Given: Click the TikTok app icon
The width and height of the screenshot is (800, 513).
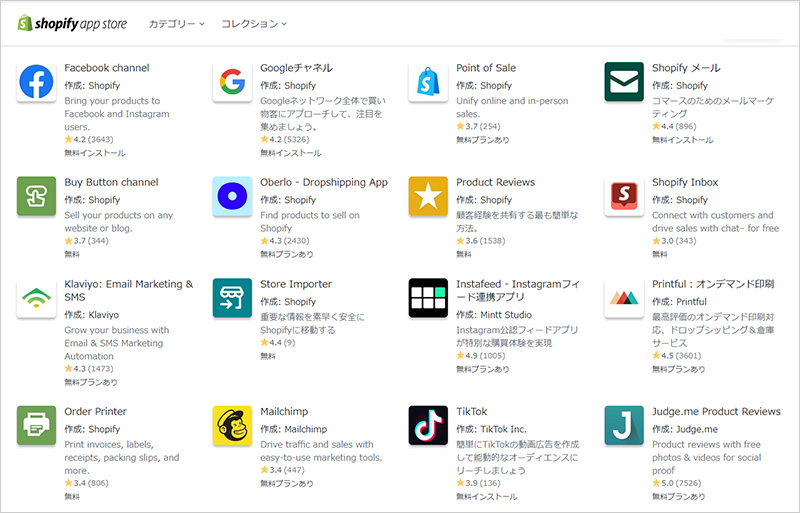Looking at the screenshot, I should (x=428, y=425).
